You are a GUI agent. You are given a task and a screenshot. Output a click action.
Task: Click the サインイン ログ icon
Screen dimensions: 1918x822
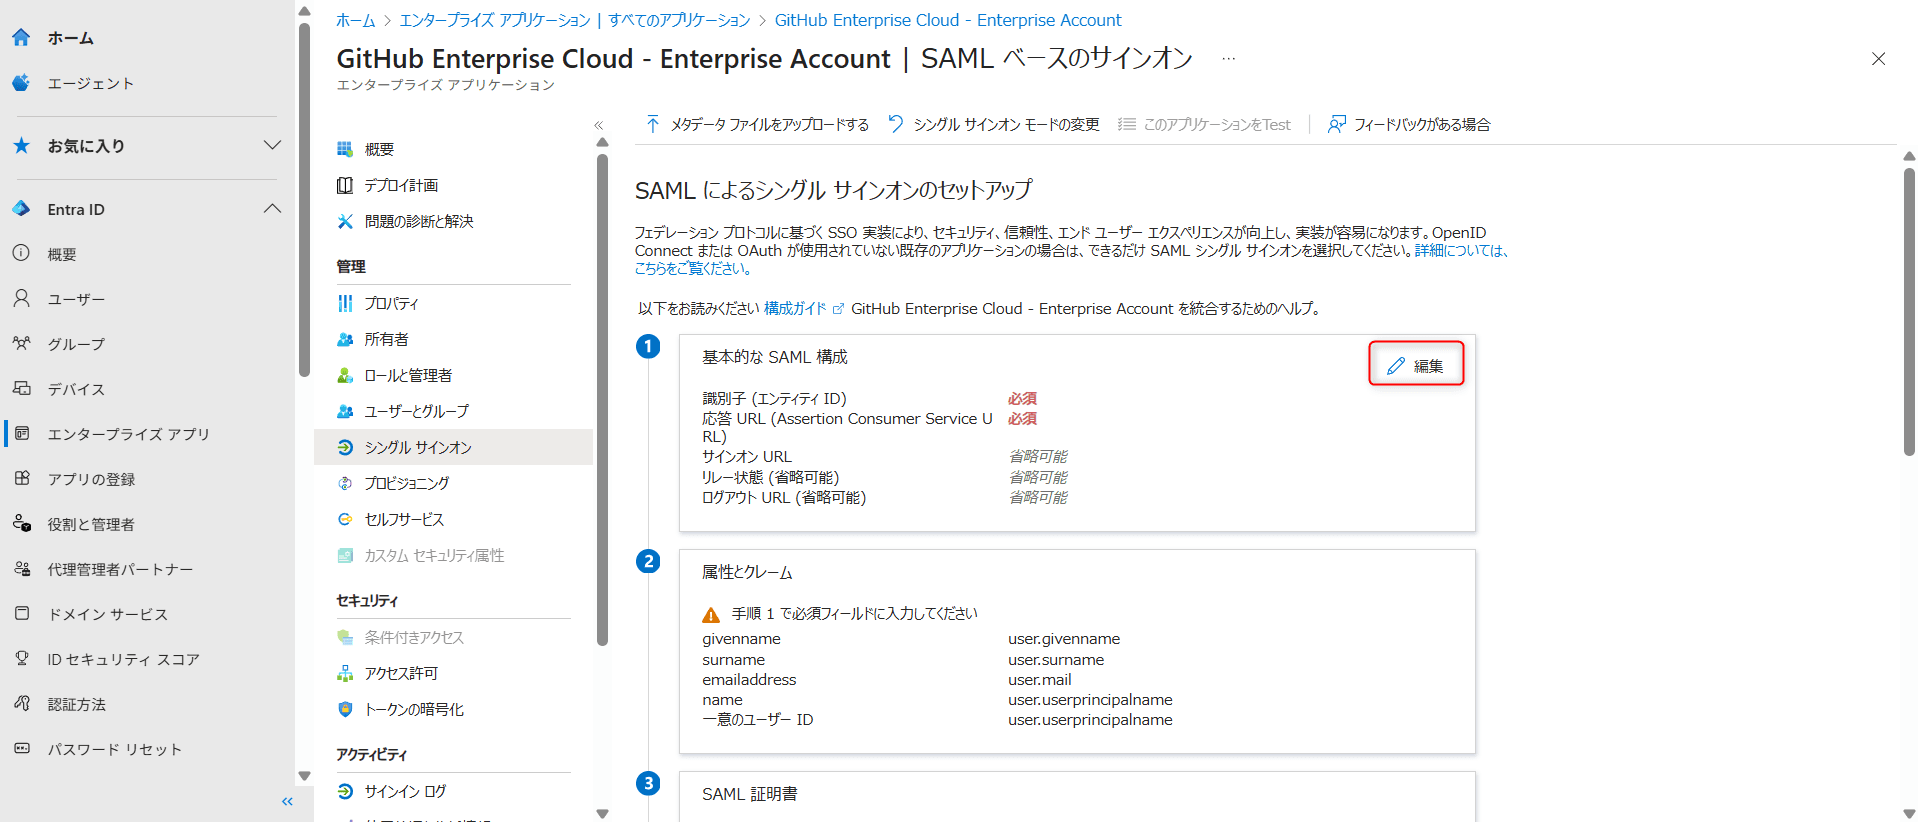(x=345, y=791)
